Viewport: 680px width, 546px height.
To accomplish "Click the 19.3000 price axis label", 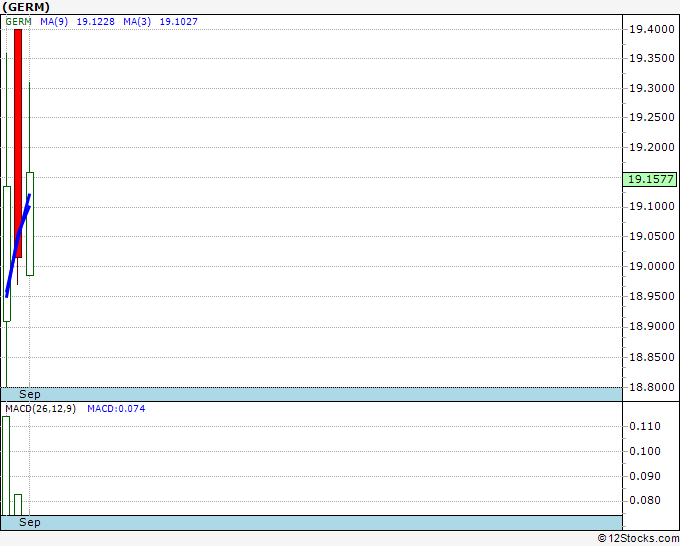I will point(652,88).
